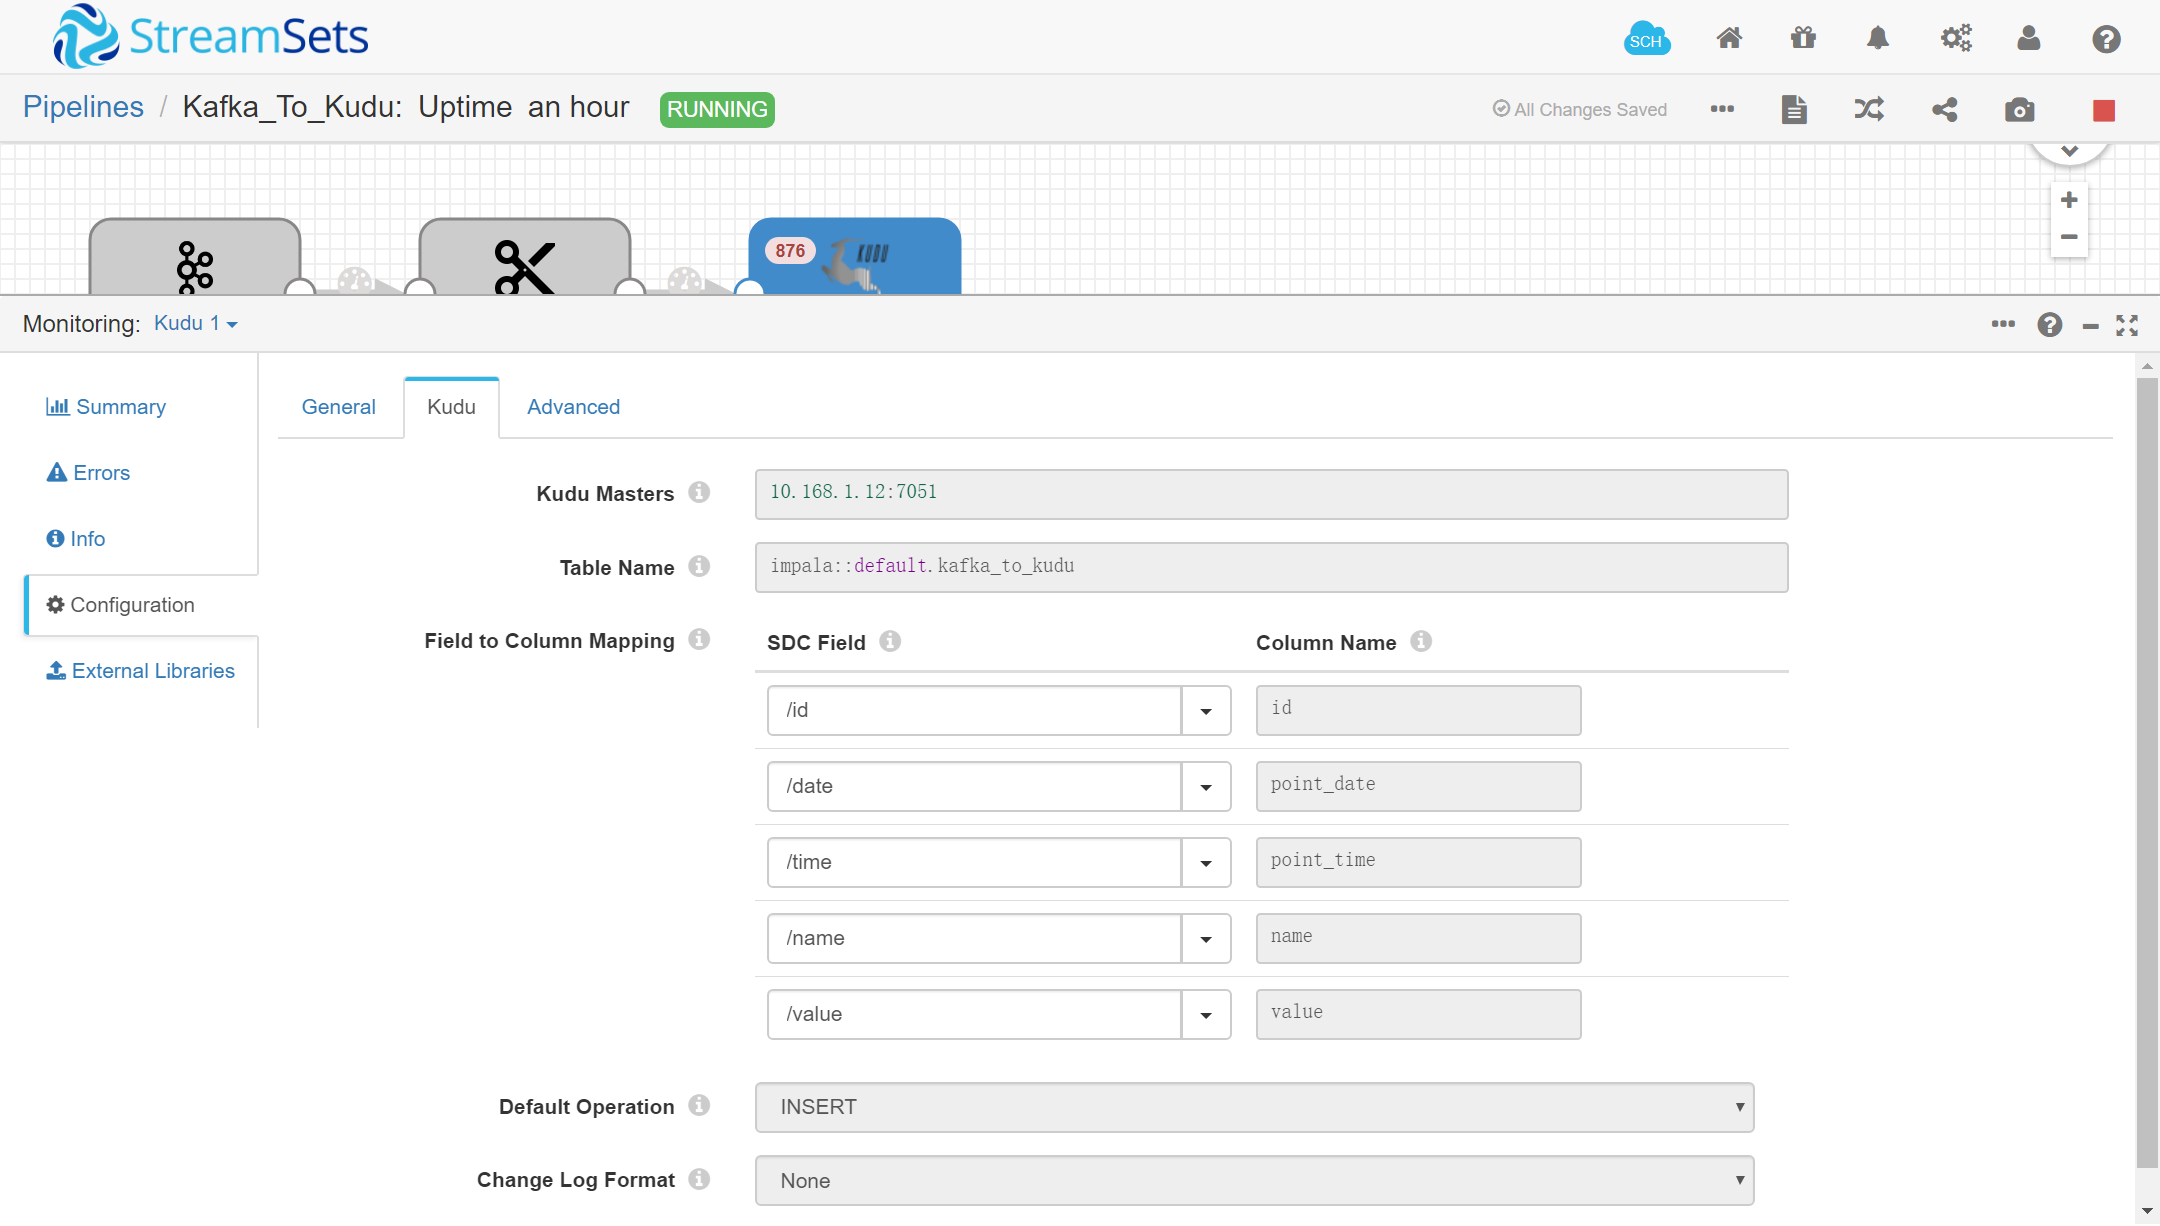2160x1226 pixels.
Task: Open the Default Operation INSERT dropdown
Action: pyautogui.click(x=1254, y=1107)
